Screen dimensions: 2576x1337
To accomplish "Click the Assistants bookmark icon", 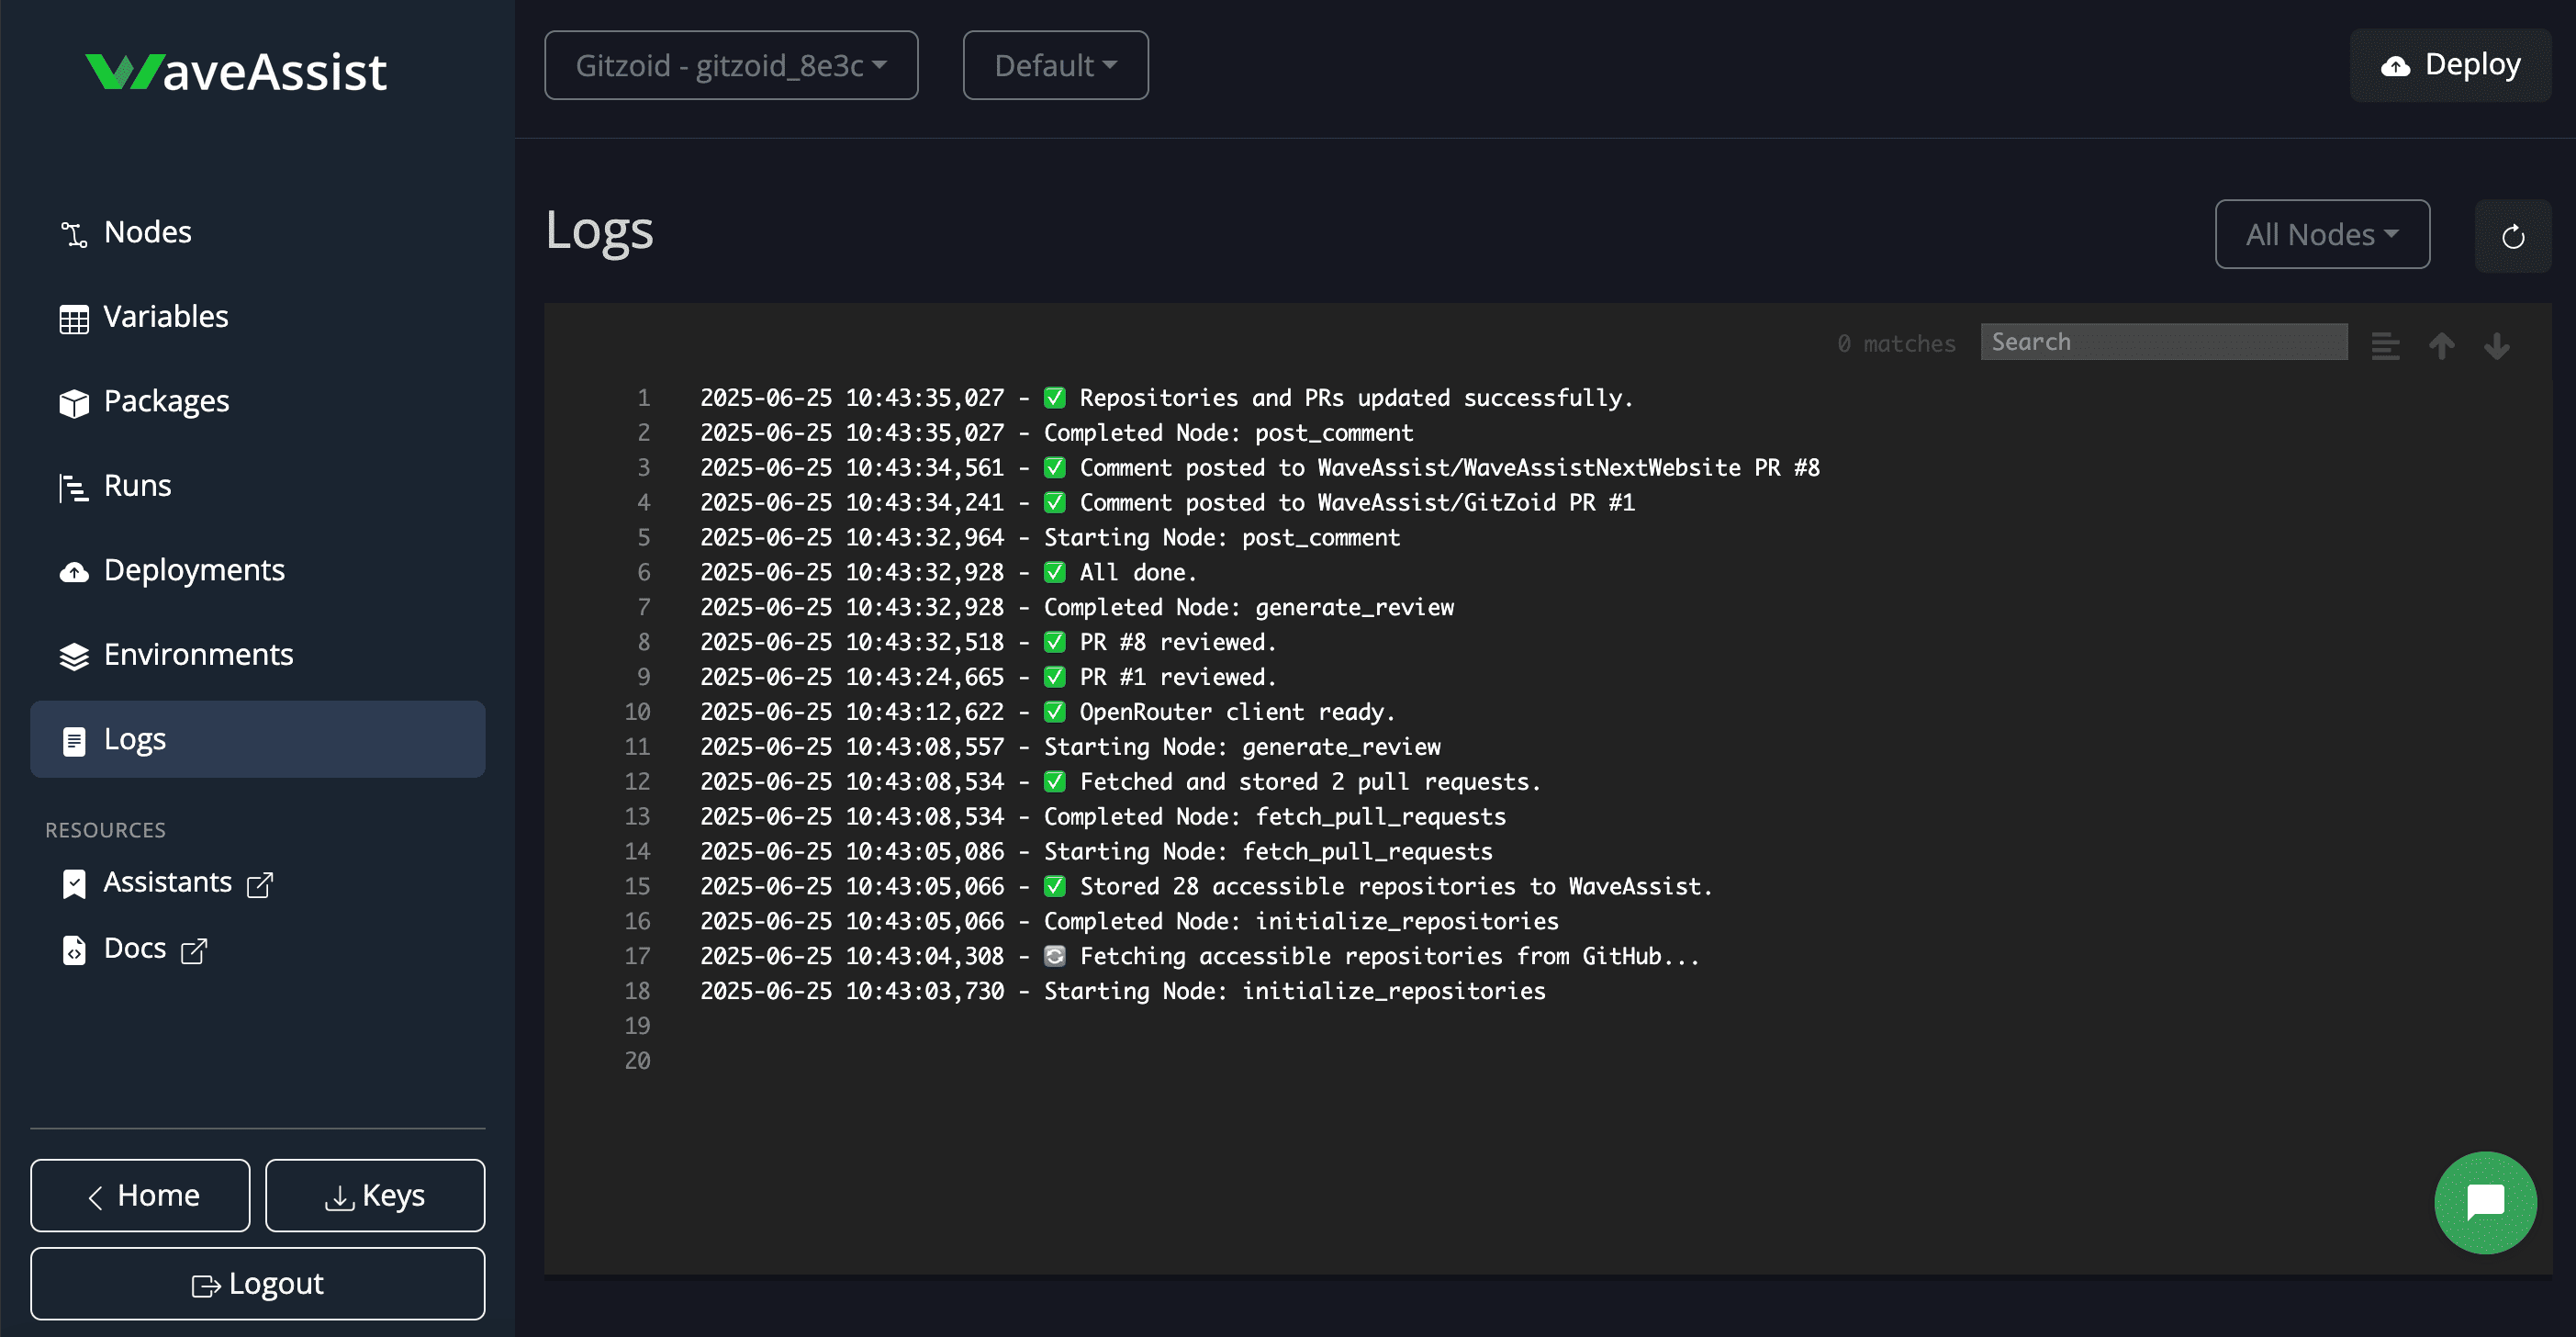I will pos(74,885).
